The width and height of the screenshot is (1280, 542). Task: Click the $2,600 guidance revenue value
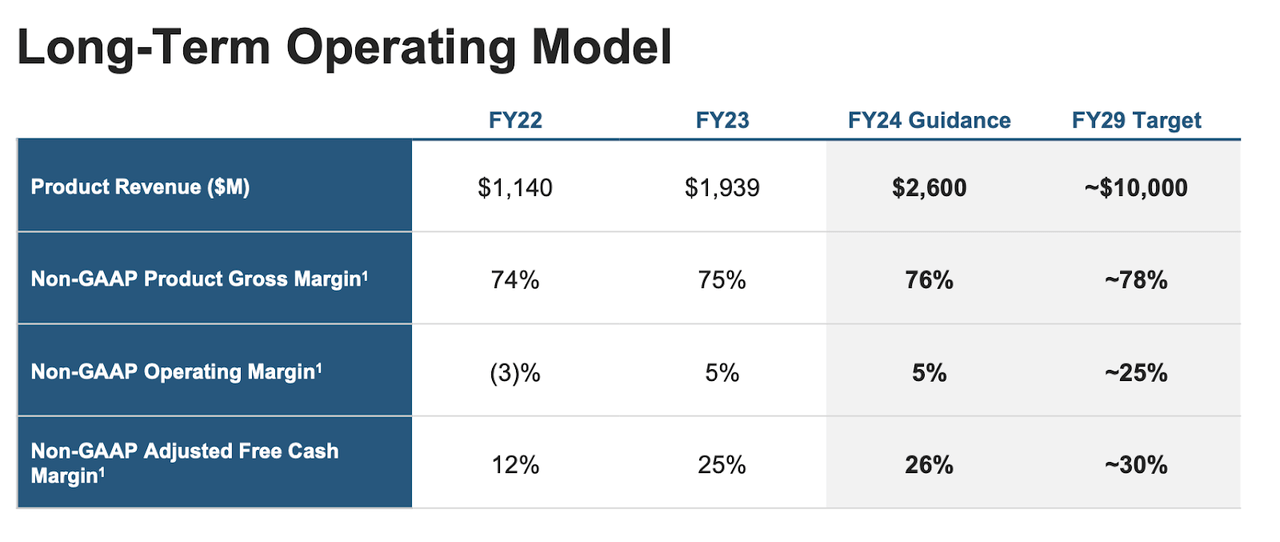tap(929, 187)
